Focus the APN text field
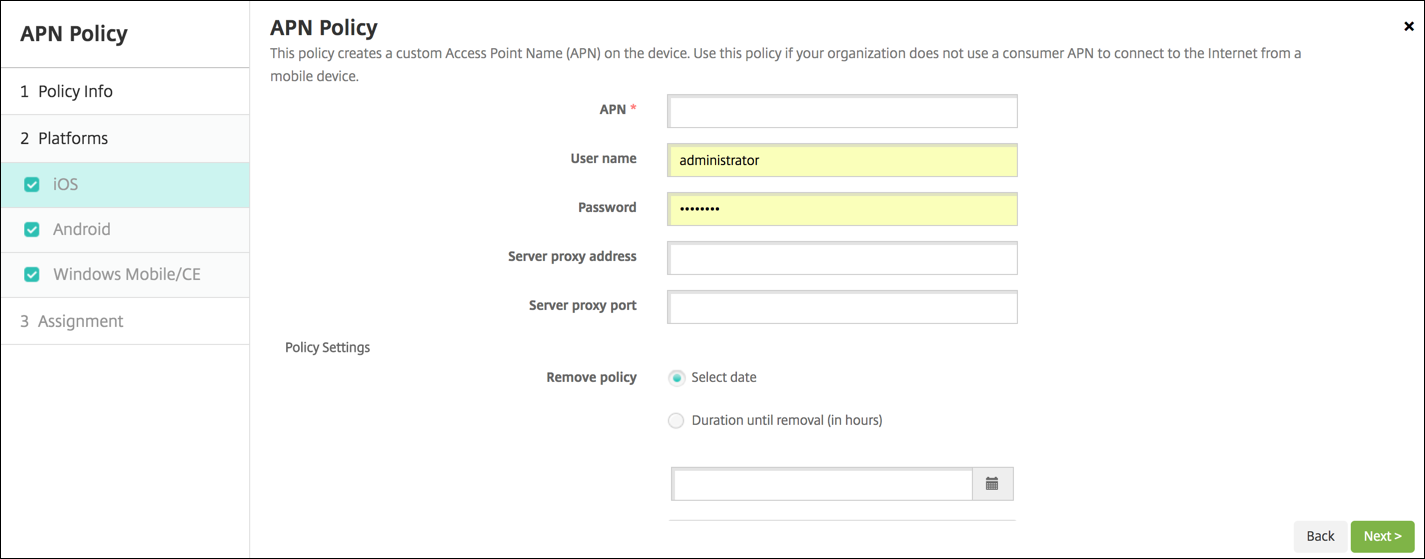Screen dimensions: 1425x559 (x=842, y=112)
